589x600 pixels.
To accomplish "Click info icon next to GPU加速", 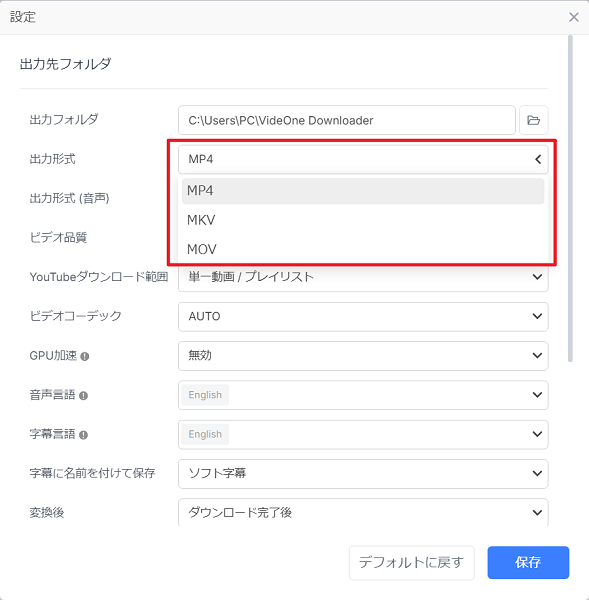I will 85,356.
